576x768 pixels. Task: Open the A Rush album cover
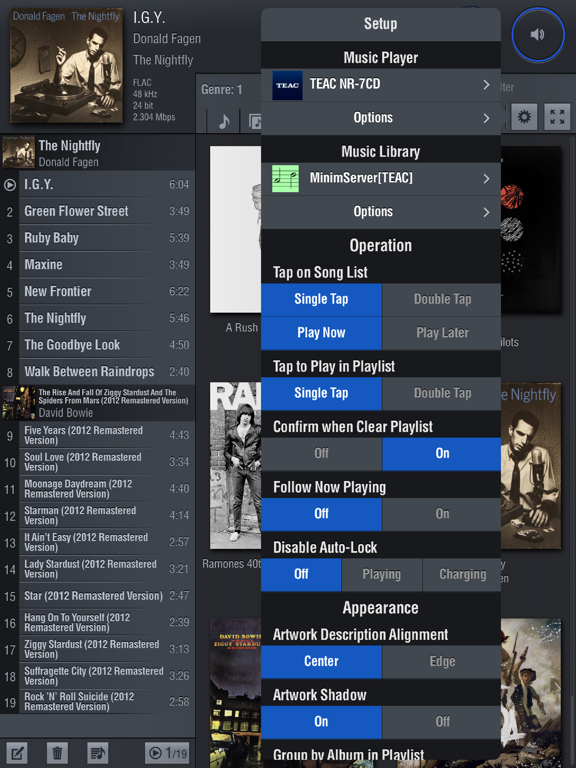(x=236, y=229)
